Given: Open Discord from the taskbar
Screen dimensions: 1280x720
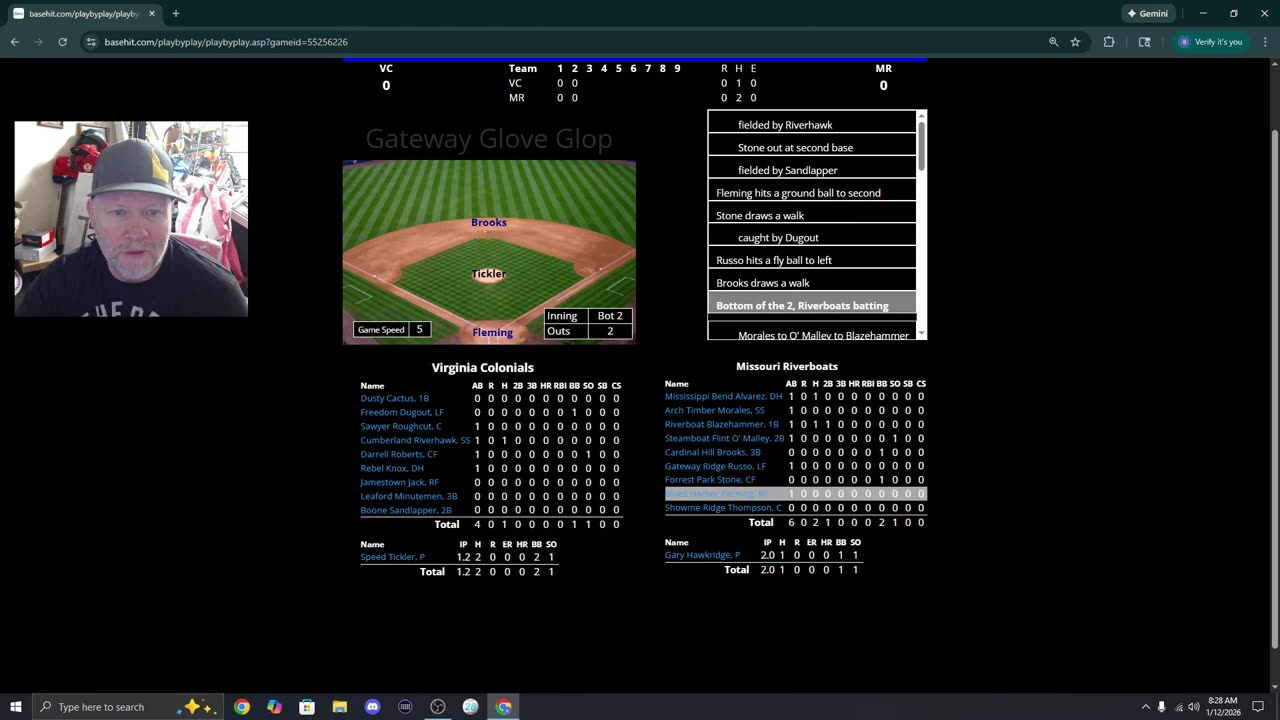Looking at the screenshot, I should 372,707.
